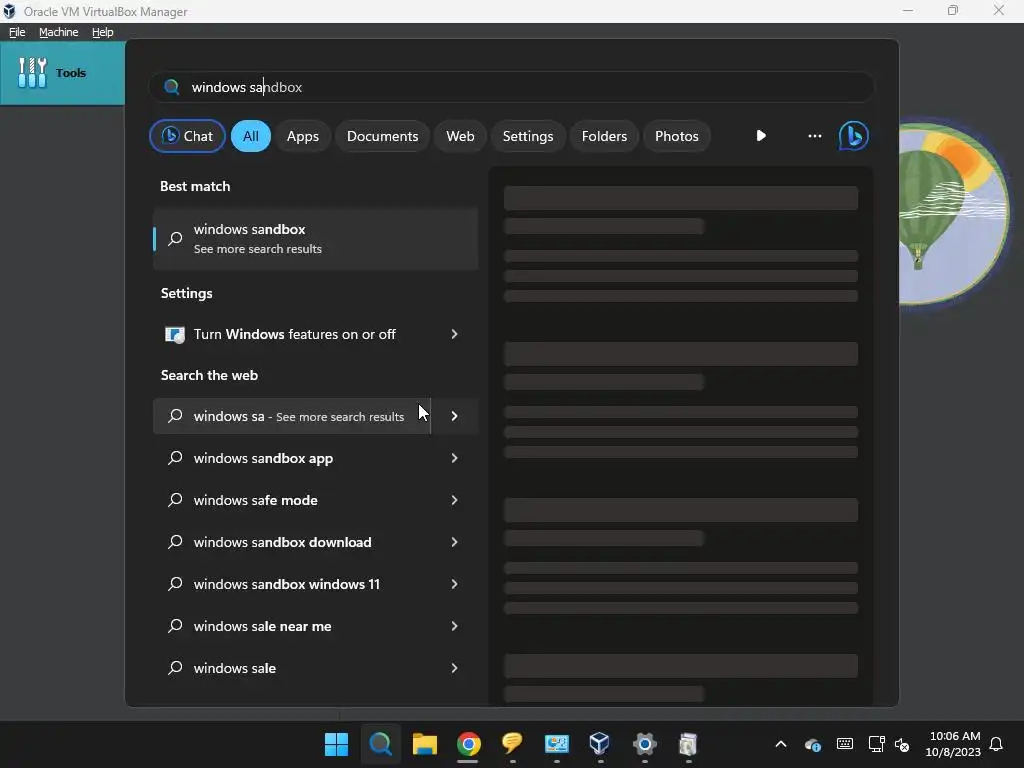Open Google Chrome from the taskbar
Viewport: 1024px width, 768px height.
pyautogui.click(x=468, y=744)
